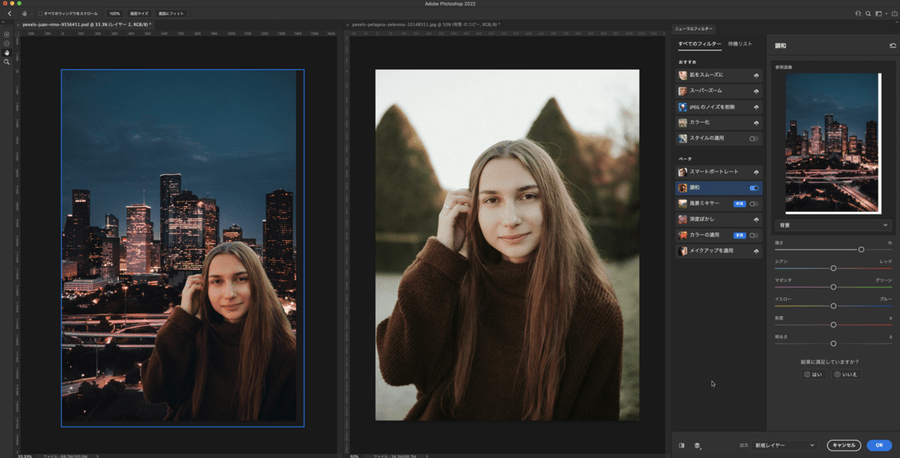900x458 pixels.
Task: Check すべてのウィンドウをスクロール checkbox
Action: (40, 13)
